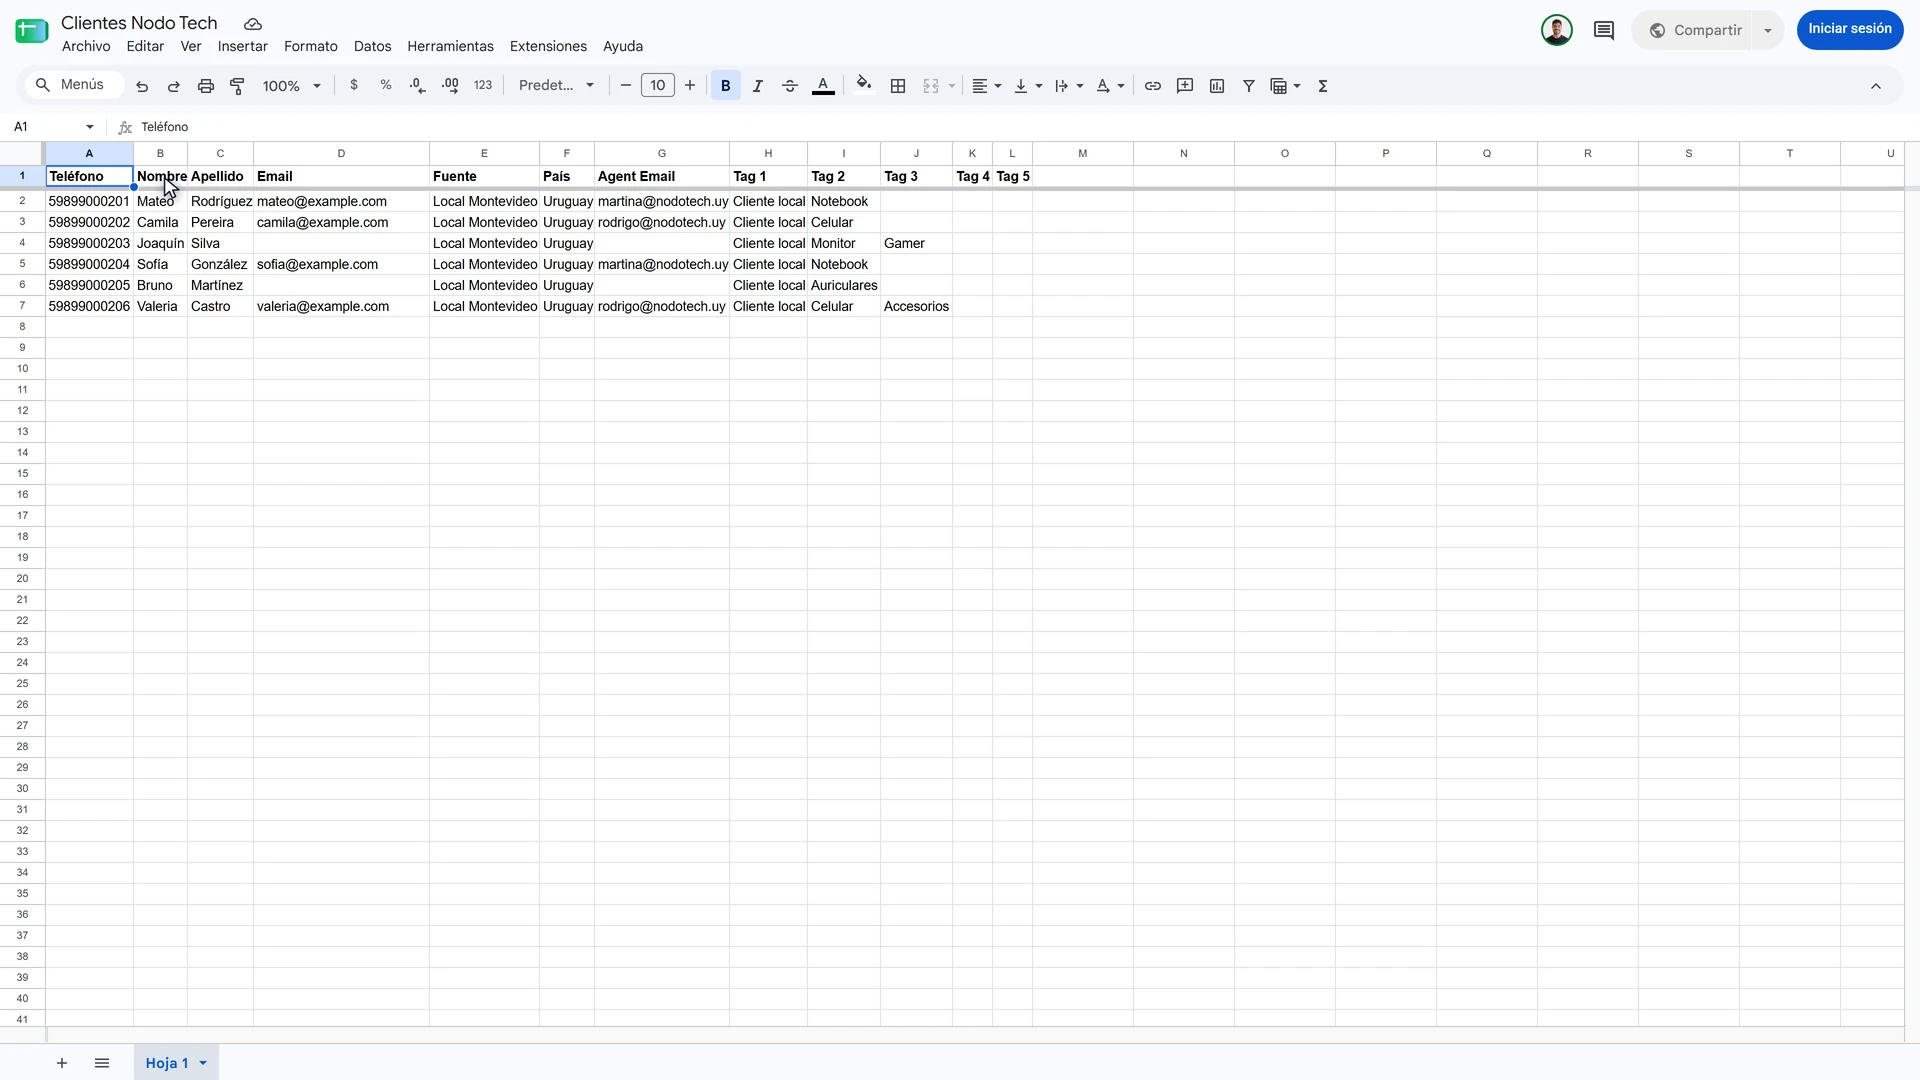Open horizontal align dropdown
The height and width of the screenshot is (1080, 1920).
pyautogui.click(x=987, y=86)
